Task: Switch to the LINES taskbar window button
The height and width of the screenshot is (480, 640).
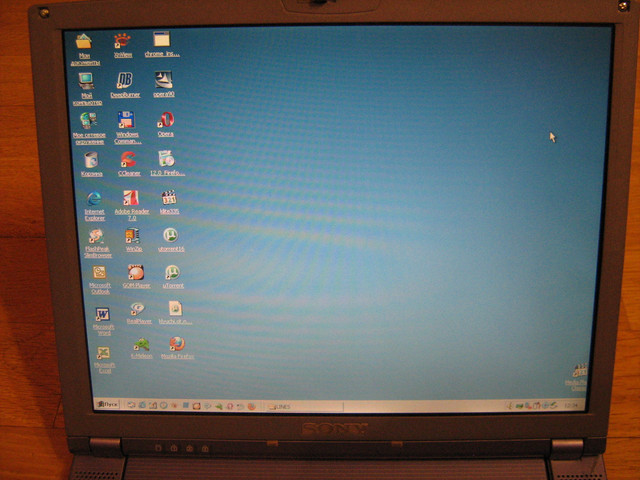Action: click(x=305, y=407)
